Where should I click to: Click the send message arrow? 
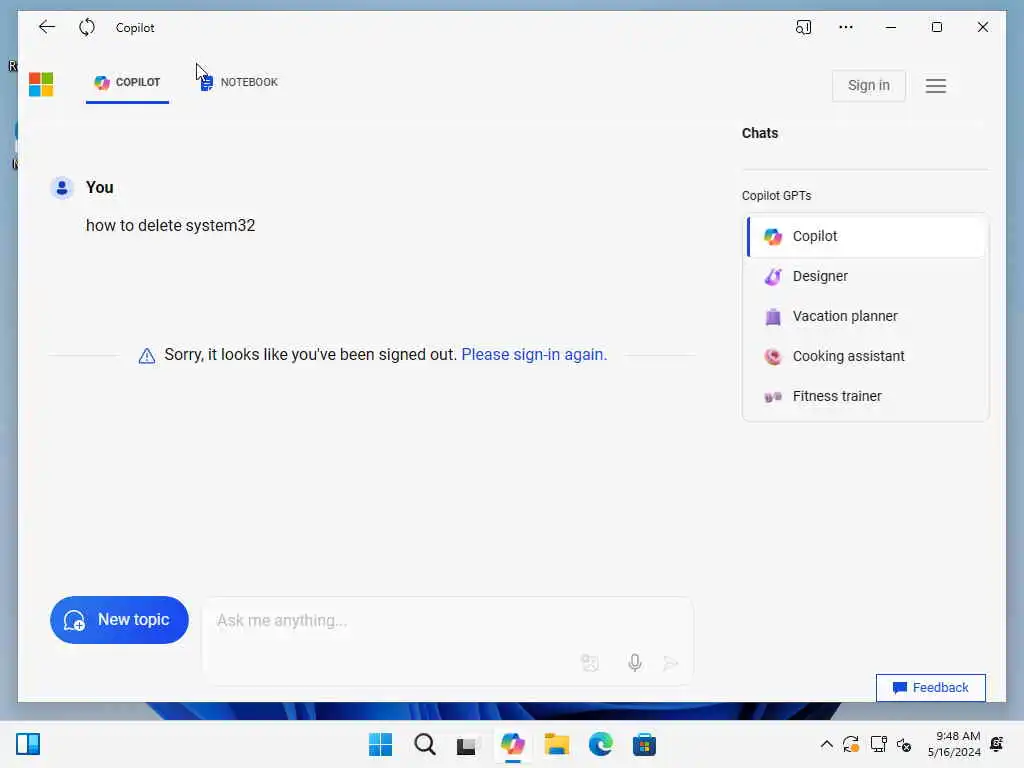pos(670,664)
